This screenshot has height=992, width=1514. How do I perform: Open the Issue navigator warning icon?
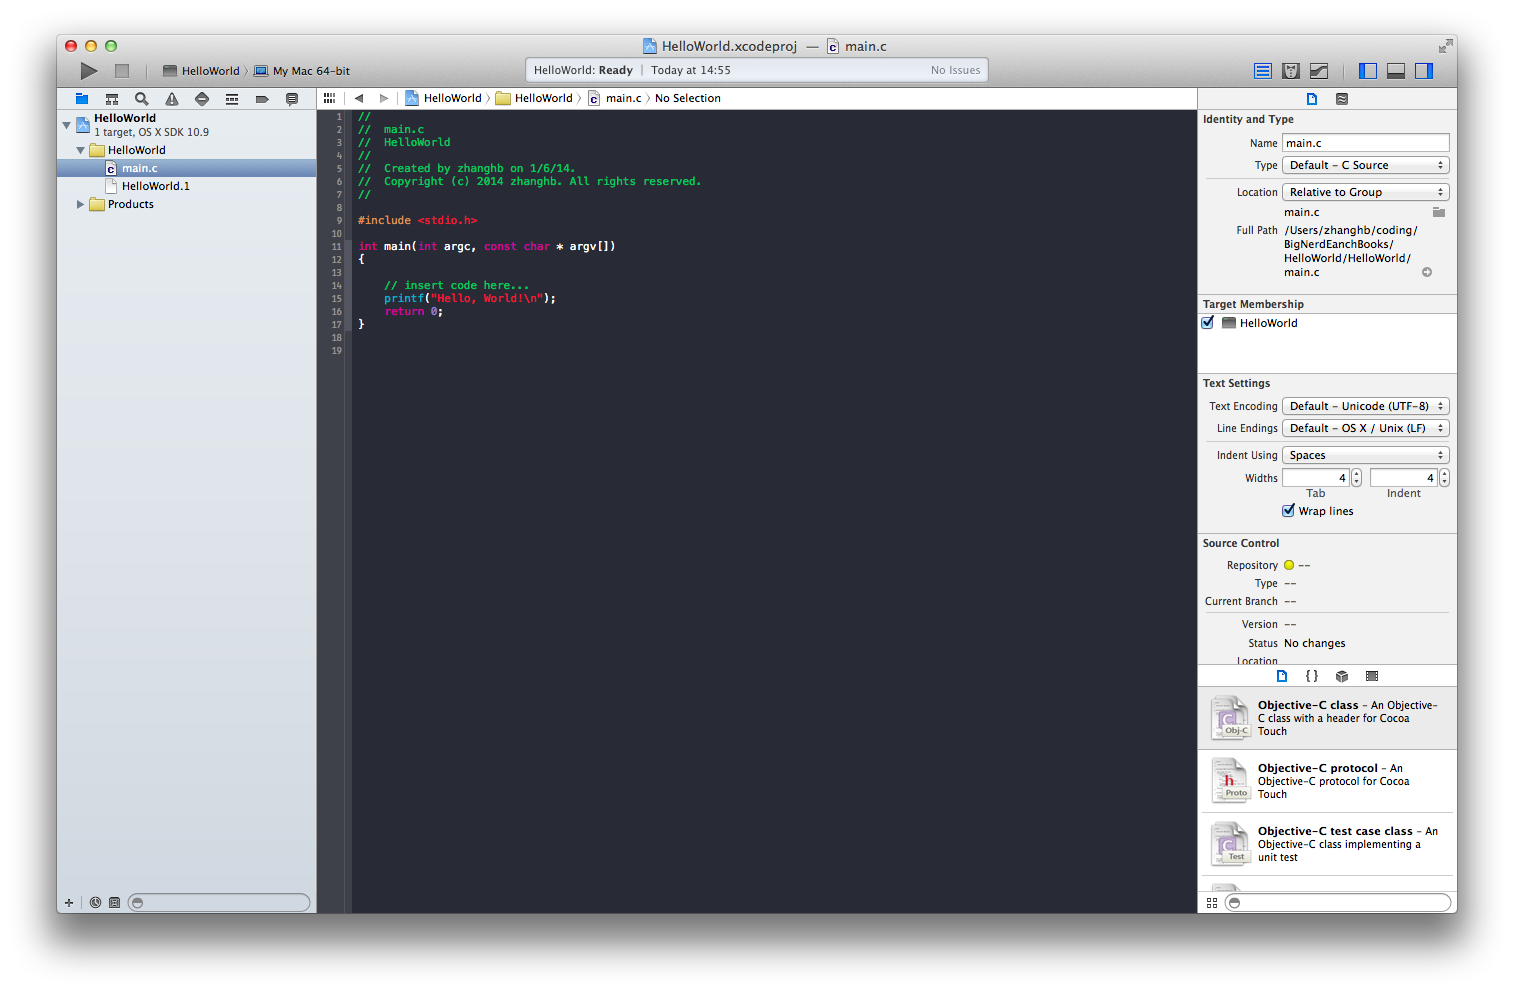coord(172,99)
